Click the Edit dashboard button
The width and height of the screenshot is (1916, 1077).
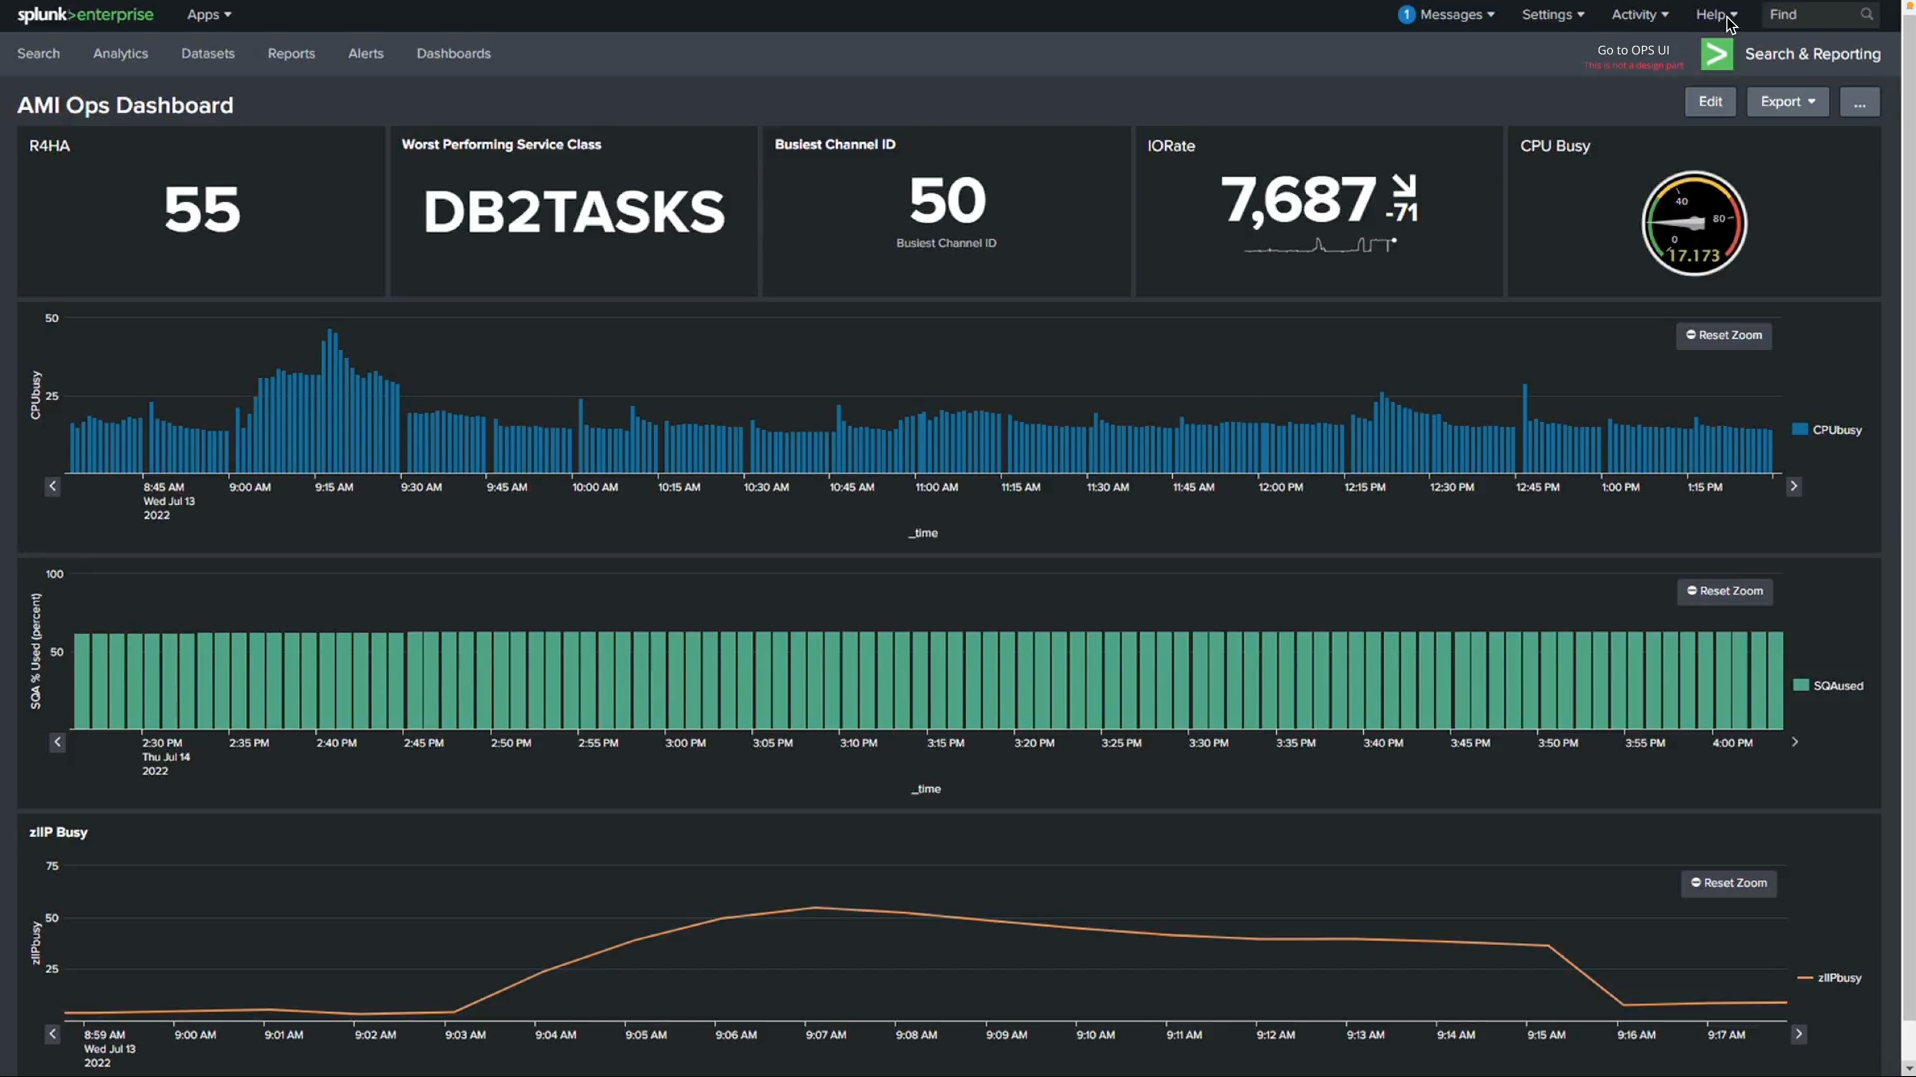pos(1710,102)
